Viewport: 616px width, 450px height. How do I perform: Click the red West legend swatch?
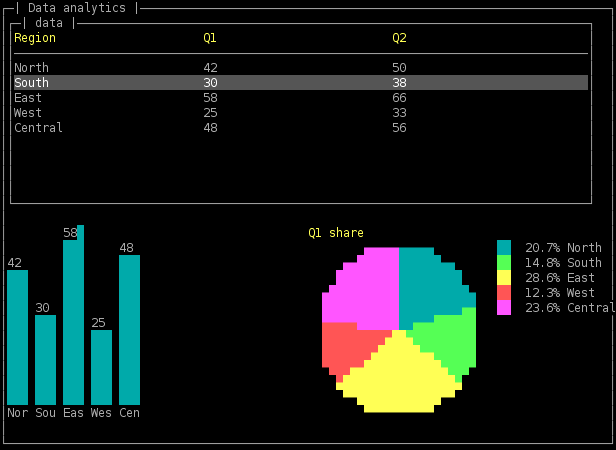[504, 292]
